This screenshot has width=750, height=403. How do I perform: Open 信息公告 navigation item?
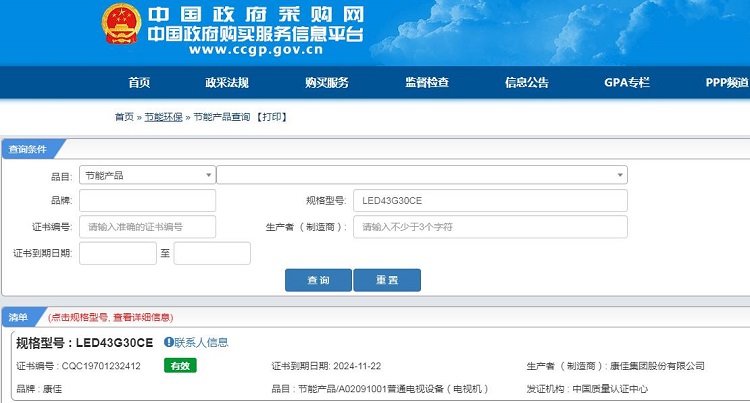(x=527, y=82)
